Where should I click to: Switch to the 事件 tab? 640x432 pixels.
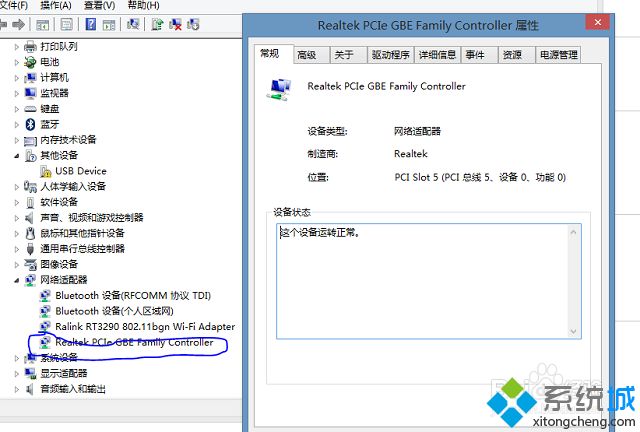[x=480, y=55]
